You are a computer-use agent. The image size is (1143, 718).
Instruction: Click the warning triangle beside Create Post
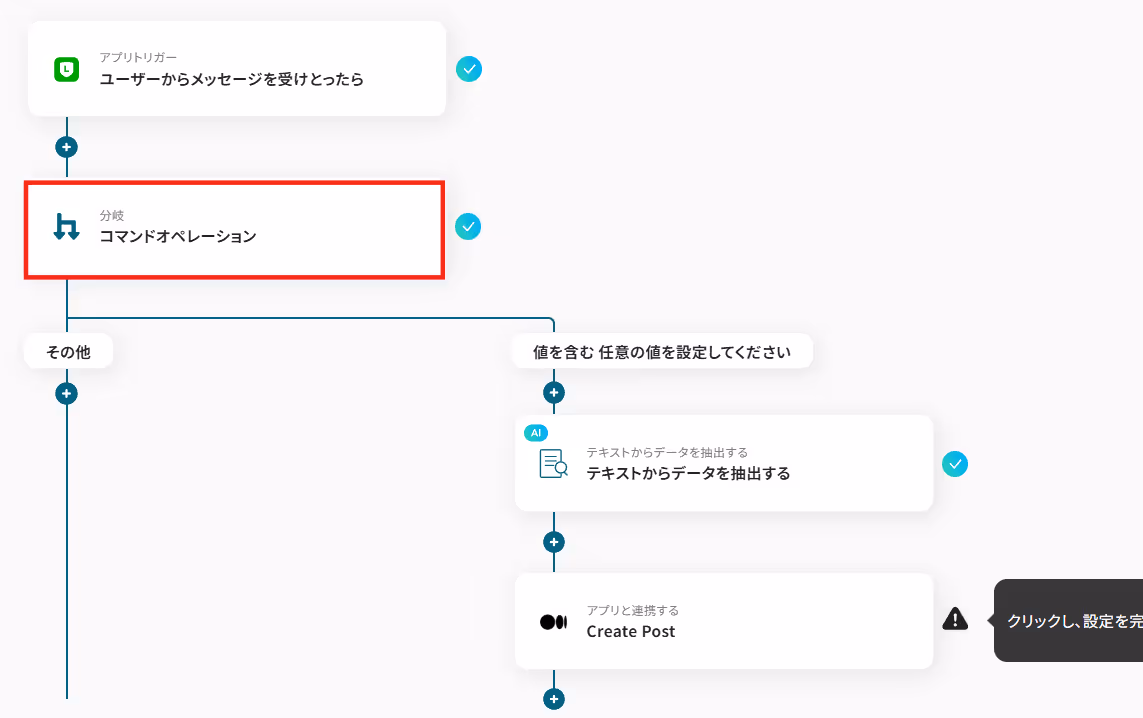pos(955,619)
